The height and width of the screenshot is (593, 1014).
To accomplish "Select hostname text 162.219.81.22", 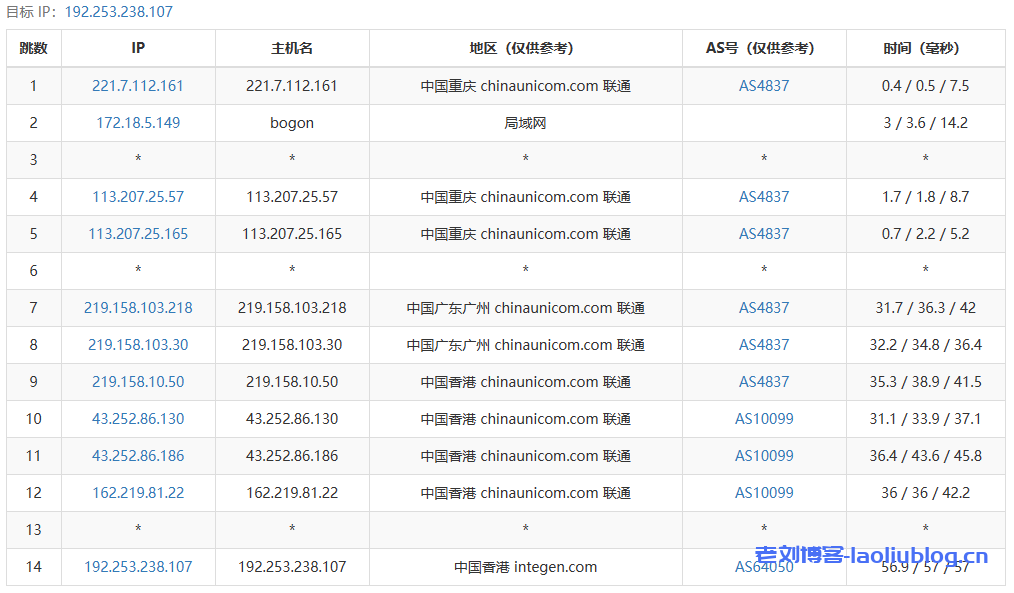I will click(292, 492).
